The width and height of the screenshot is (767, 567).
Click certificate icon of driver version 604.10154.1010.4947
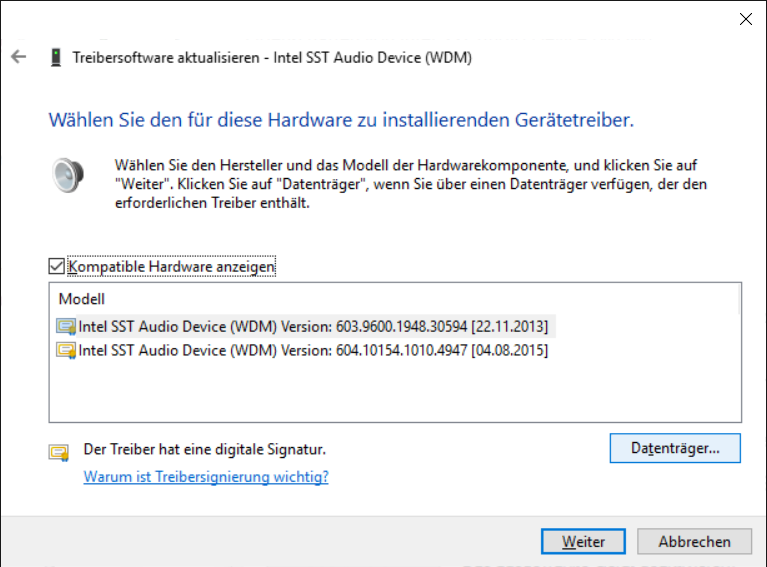click(x=66, y=350)
